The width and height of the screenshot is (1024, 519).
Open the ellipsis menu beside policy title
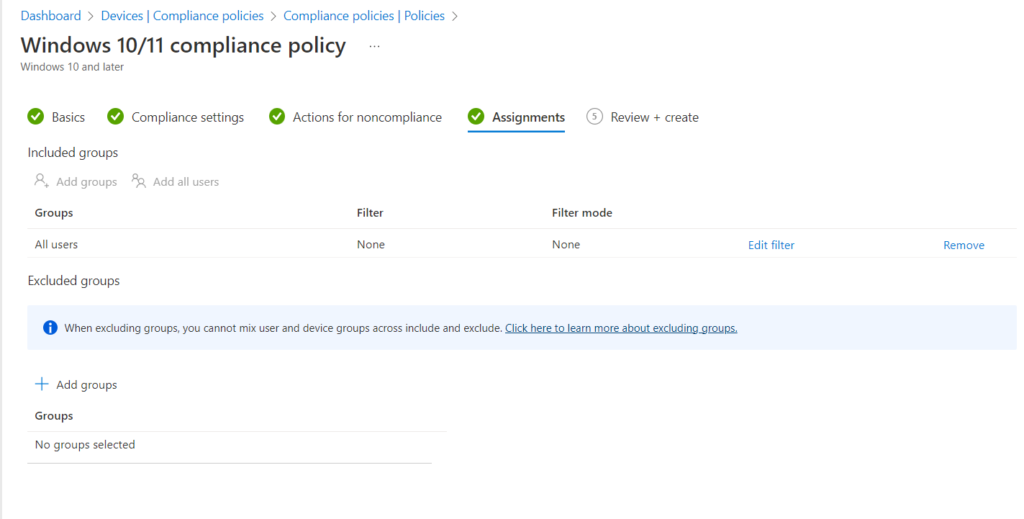pos(374,46)
